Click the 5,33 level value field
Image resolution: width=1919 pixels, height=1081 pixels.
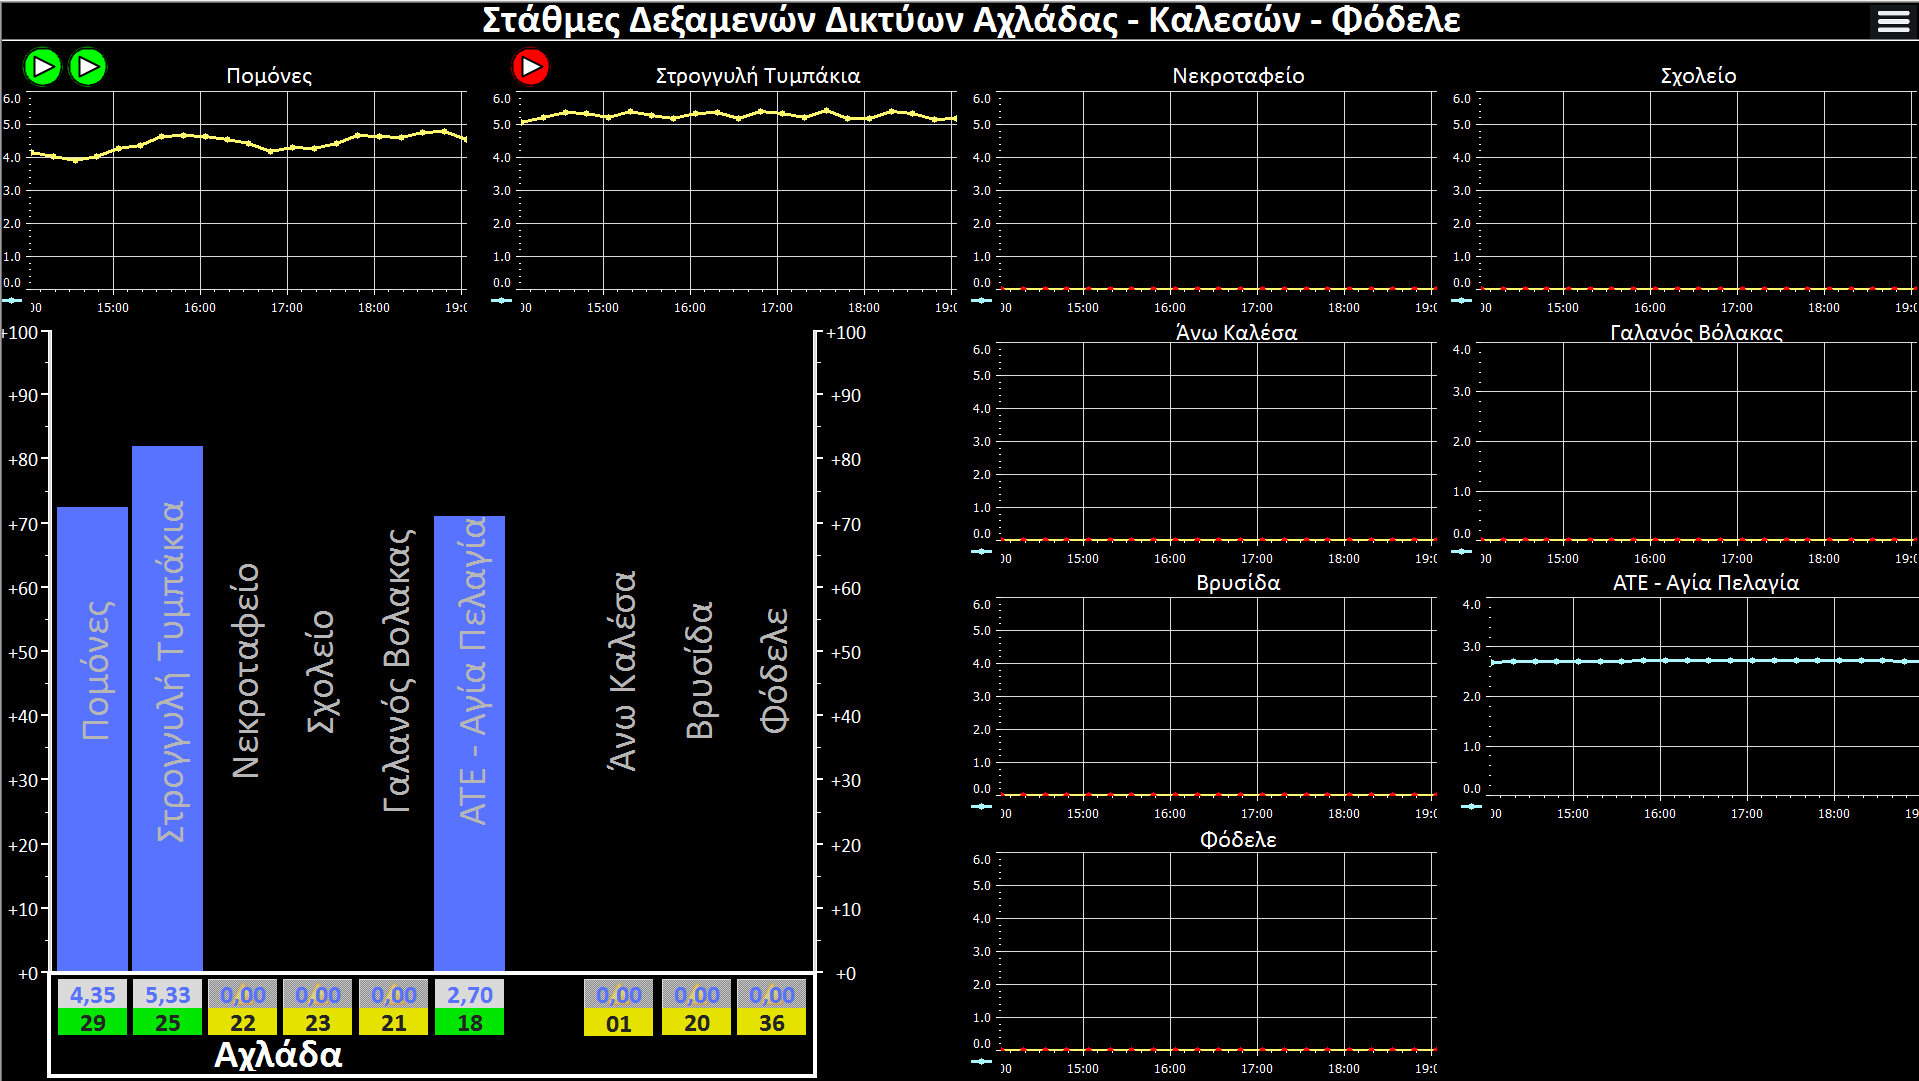tap(167, 995)
